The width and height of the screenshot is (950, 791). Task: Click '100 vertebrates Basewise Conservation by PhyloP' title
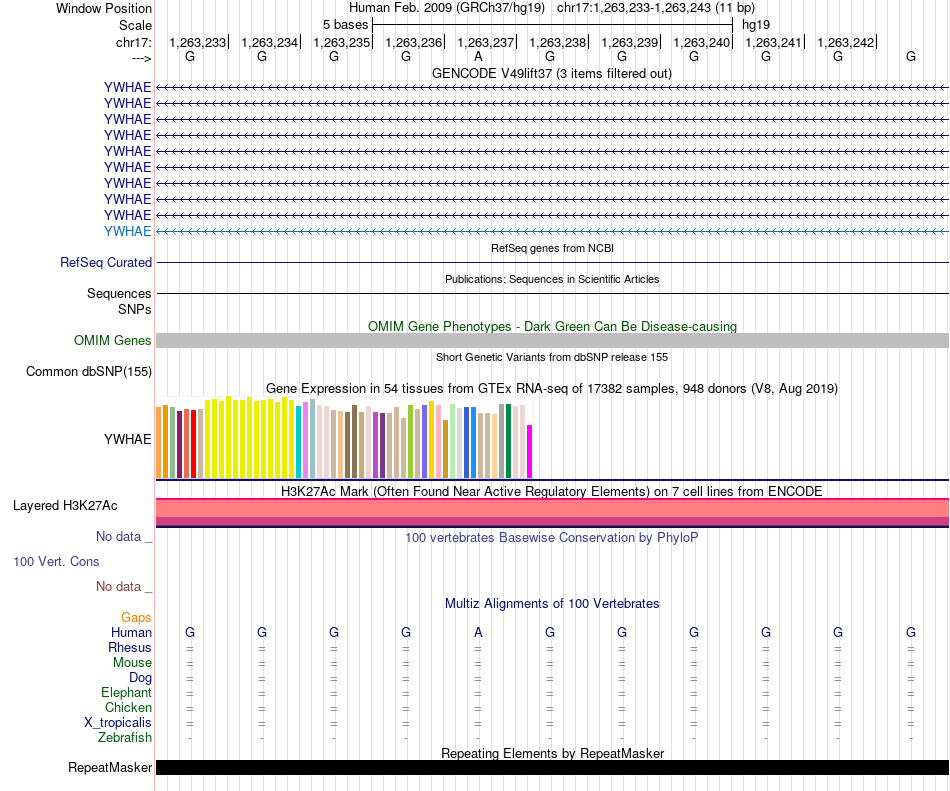(x=552, y=537)
